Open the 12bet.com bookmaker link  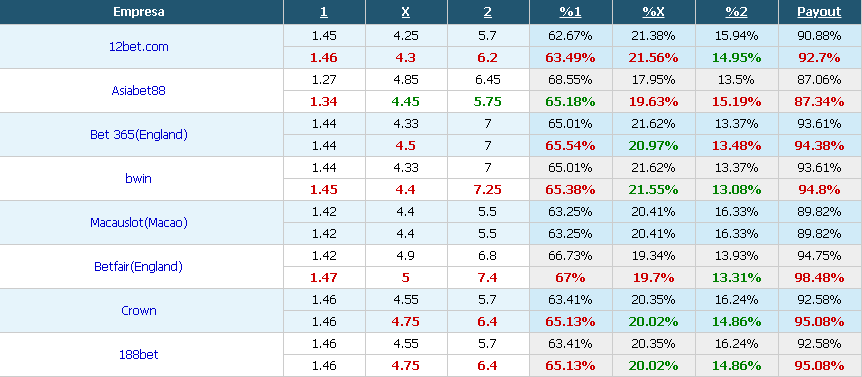point(139,47)
